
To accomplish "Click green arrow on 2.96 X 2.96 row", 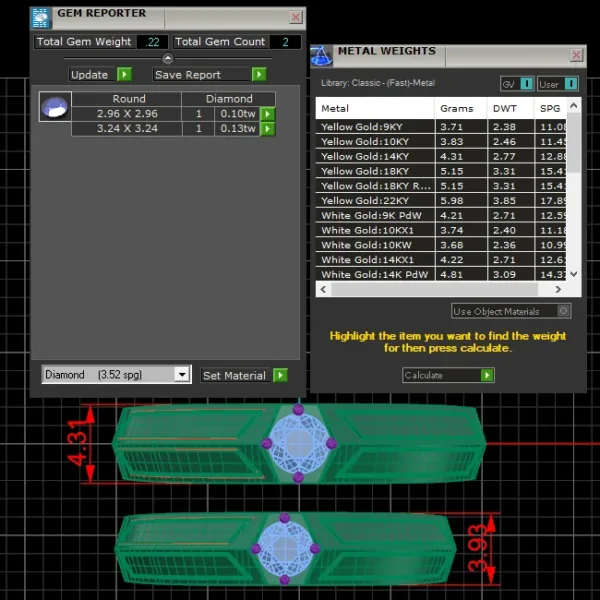I will (267, 114).
